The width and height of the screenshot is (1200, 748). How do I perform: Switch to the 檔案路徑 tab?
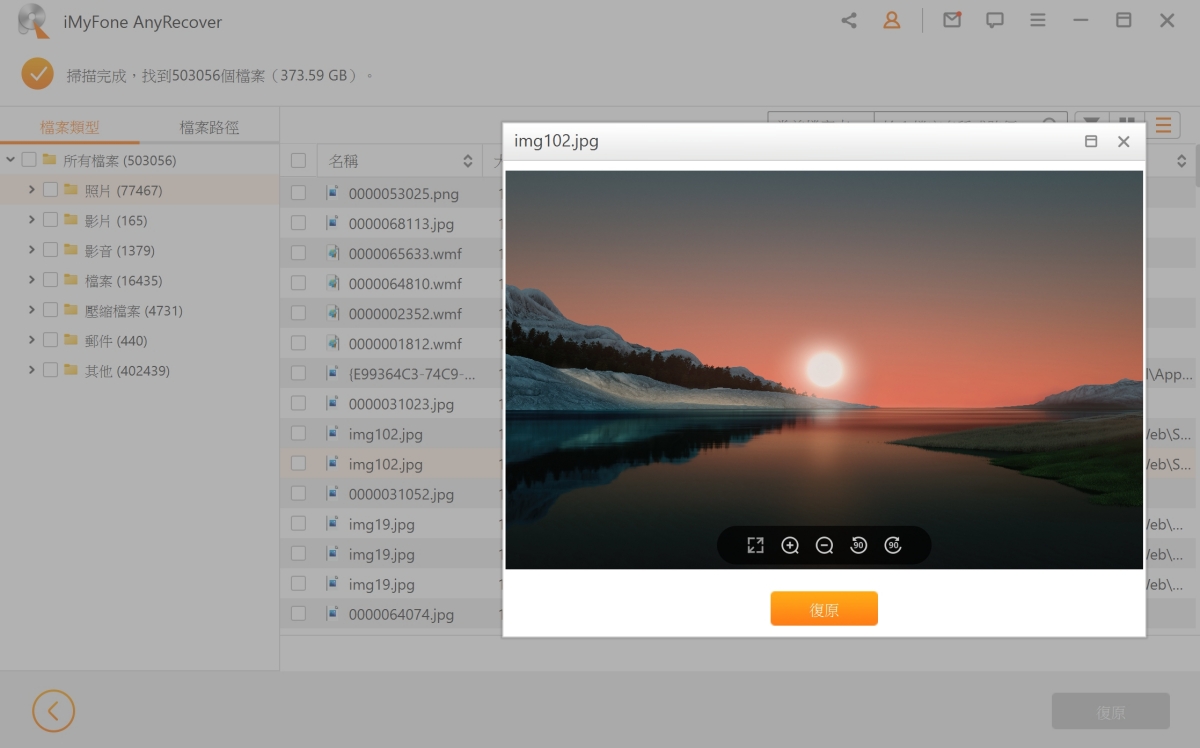209,127
